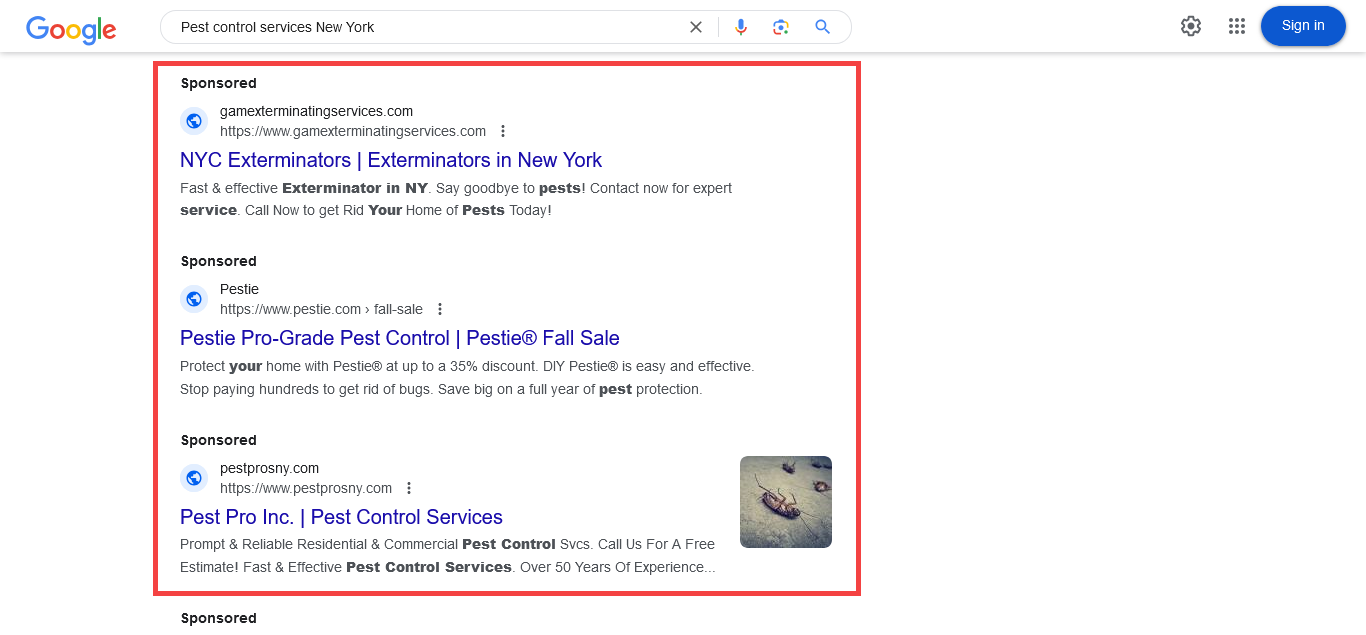Click the Protect your home with Pestie description

467,378
